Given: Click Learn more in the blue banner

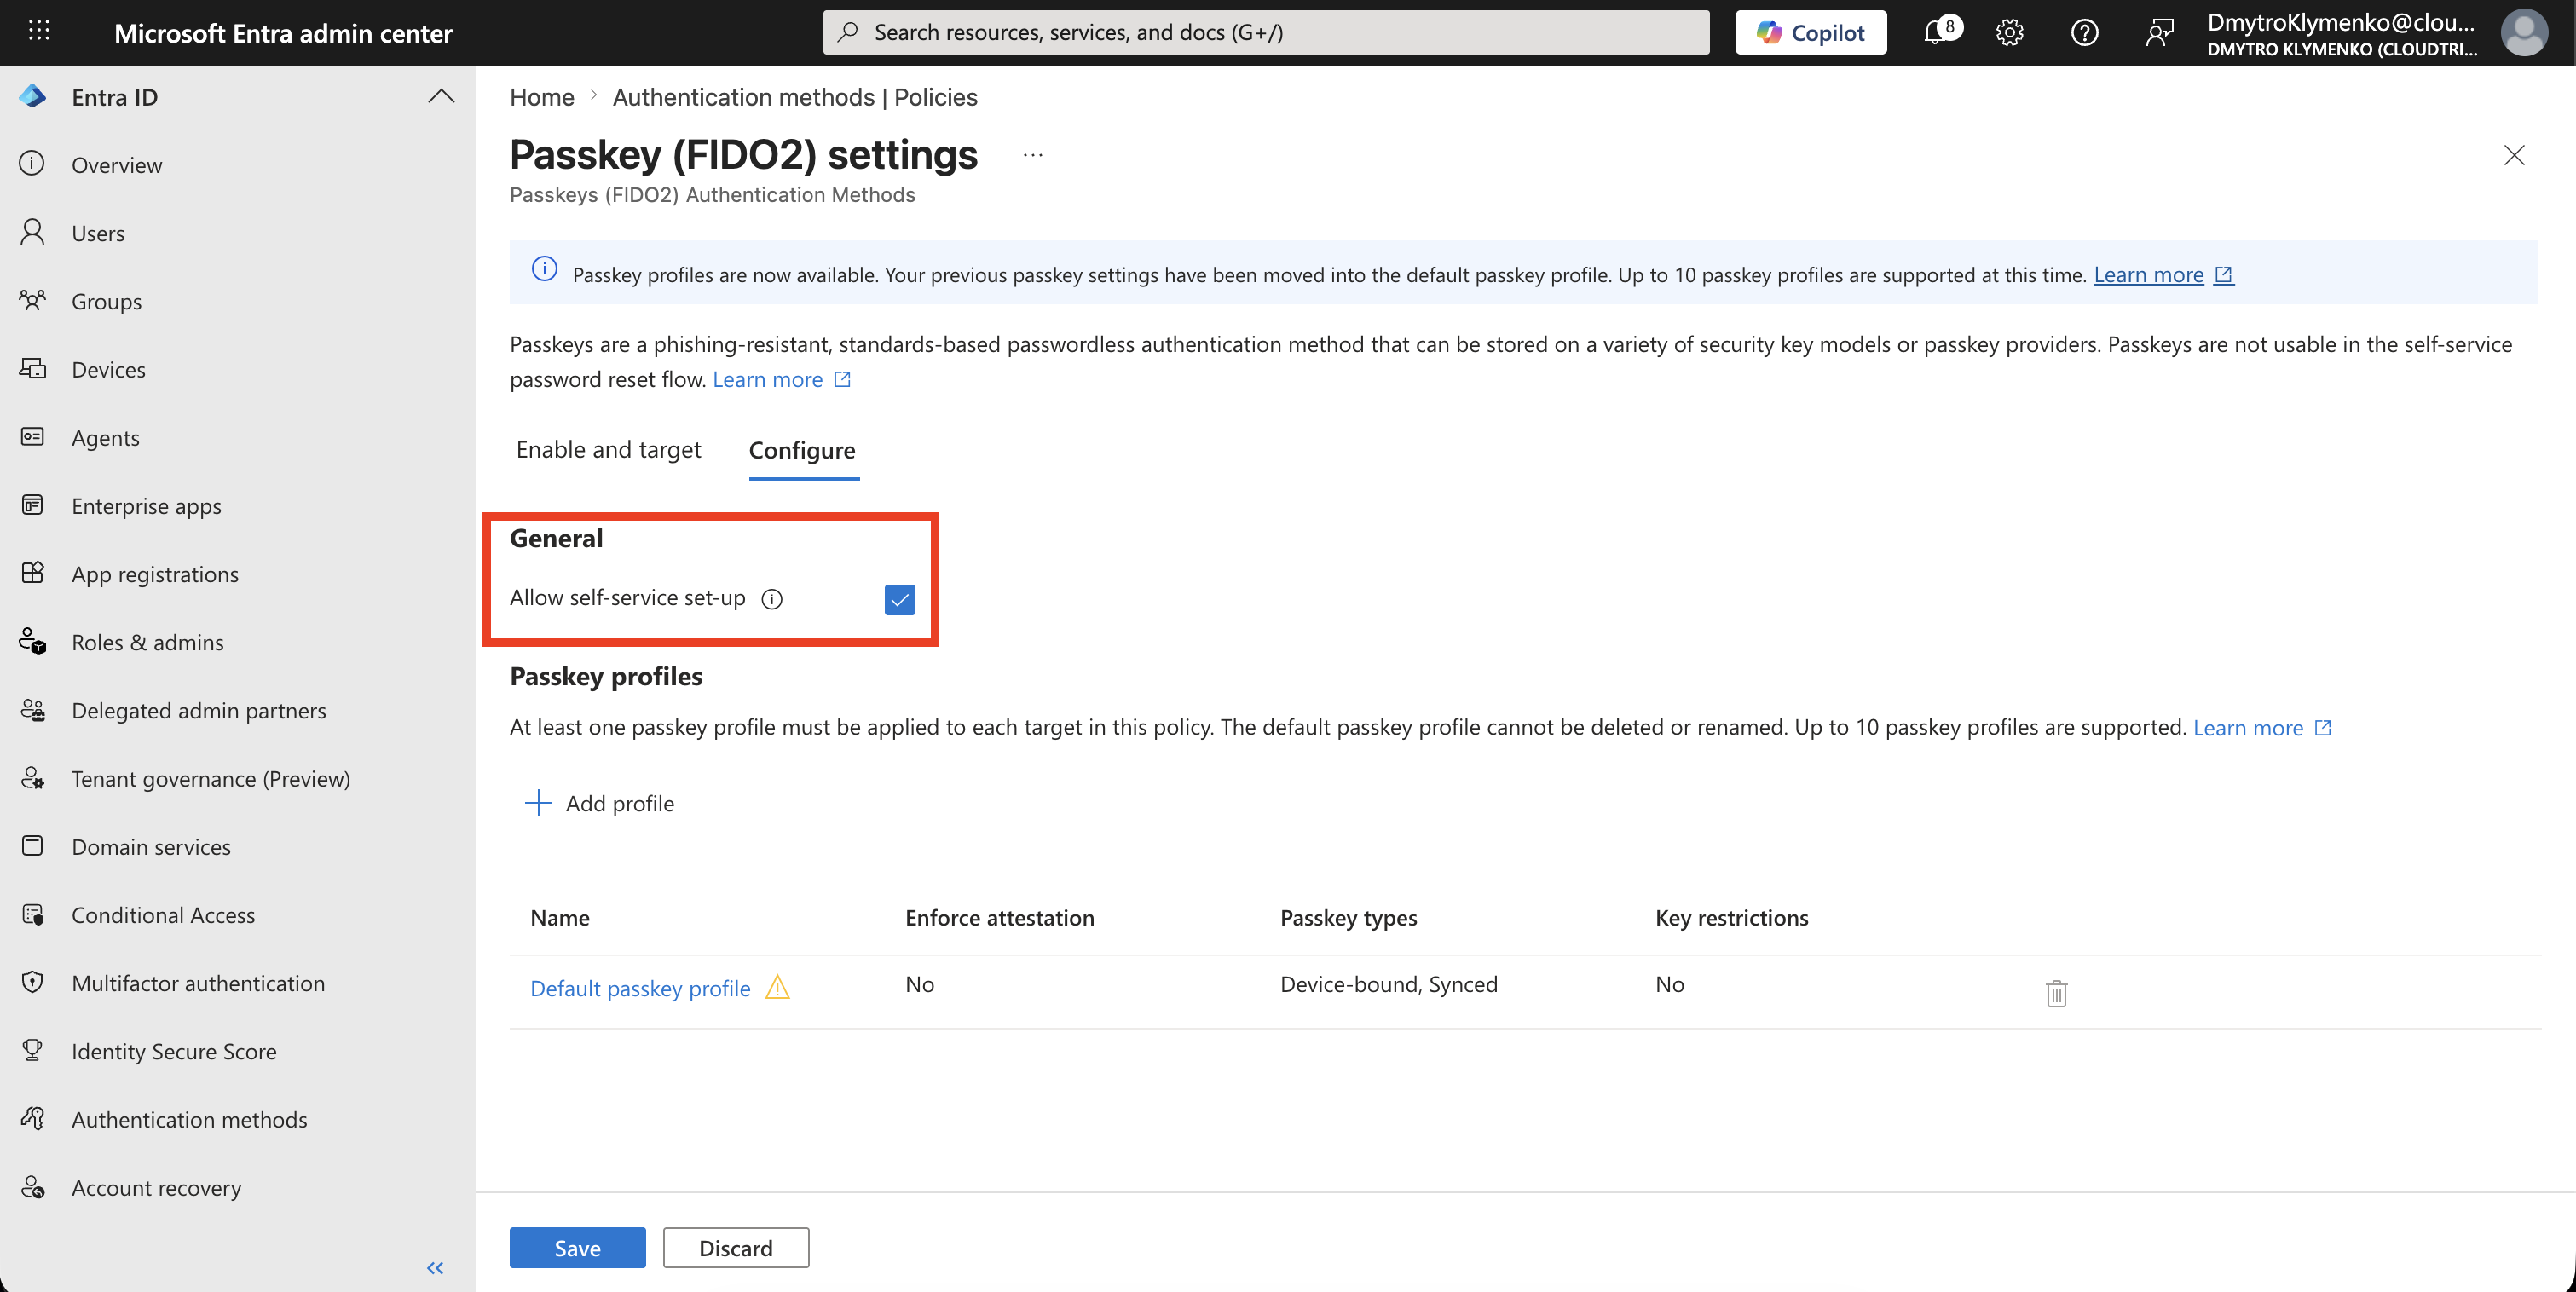Looking at the screenshot, I should point(2148,274).
